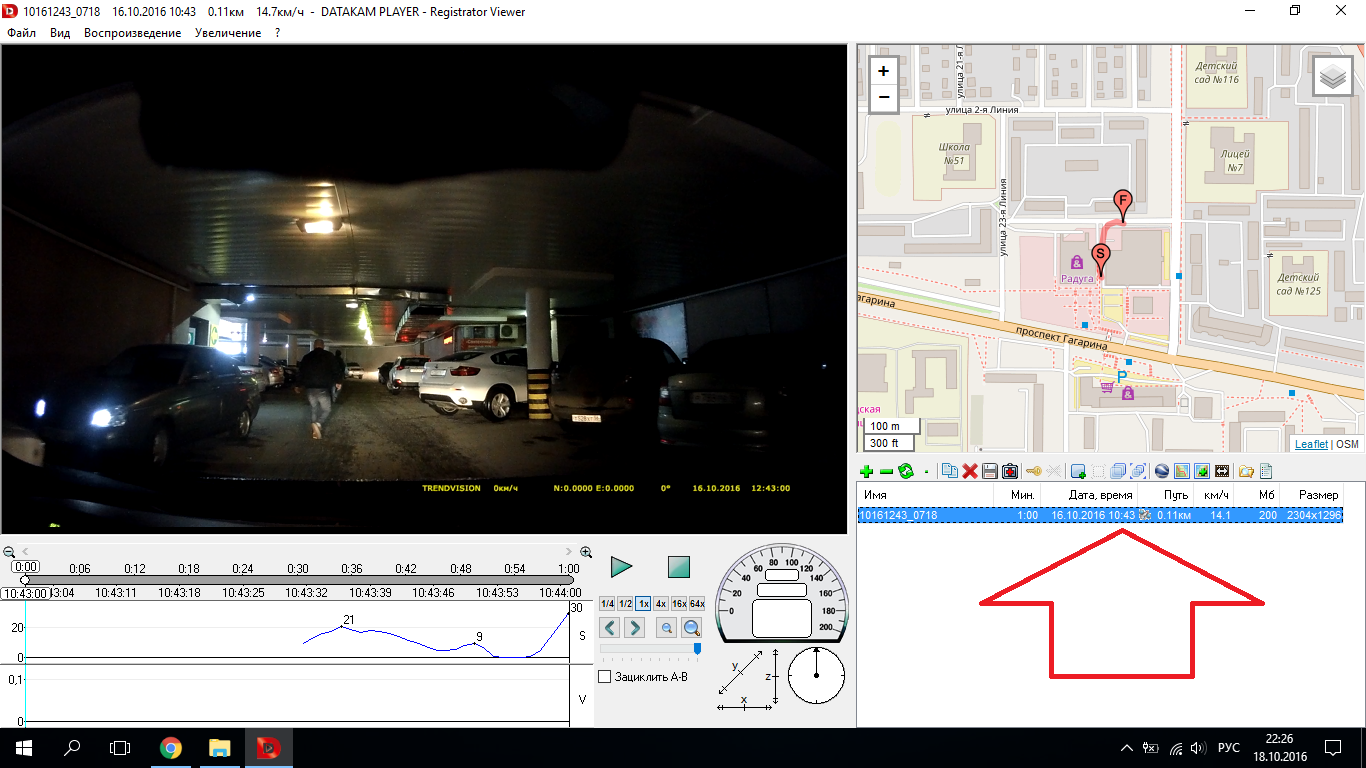Screen dimensions: 1366x768
Task: Open the Вид menu
Action: click(60, 33)
